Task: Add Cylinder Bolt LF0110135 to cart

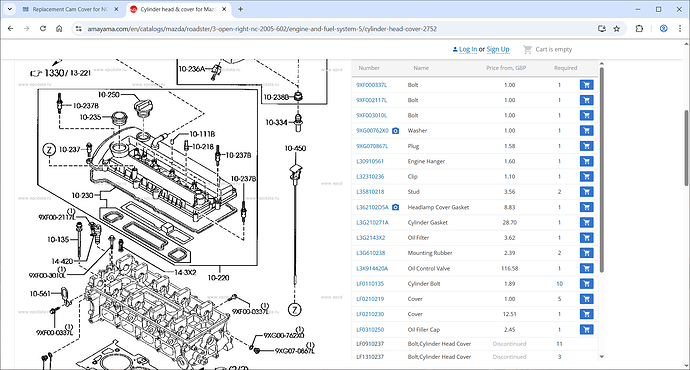Action: 586,284
